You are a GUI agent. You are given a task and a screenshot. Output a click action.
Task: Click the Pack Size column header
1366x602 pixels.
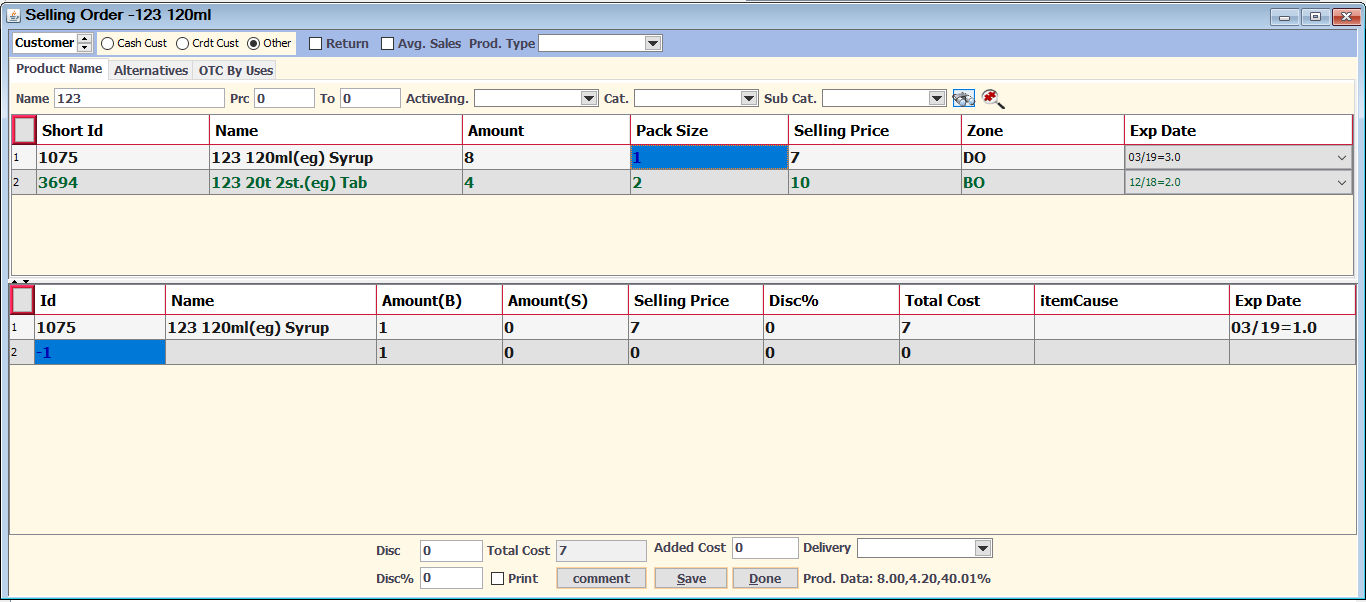[709, 130]
